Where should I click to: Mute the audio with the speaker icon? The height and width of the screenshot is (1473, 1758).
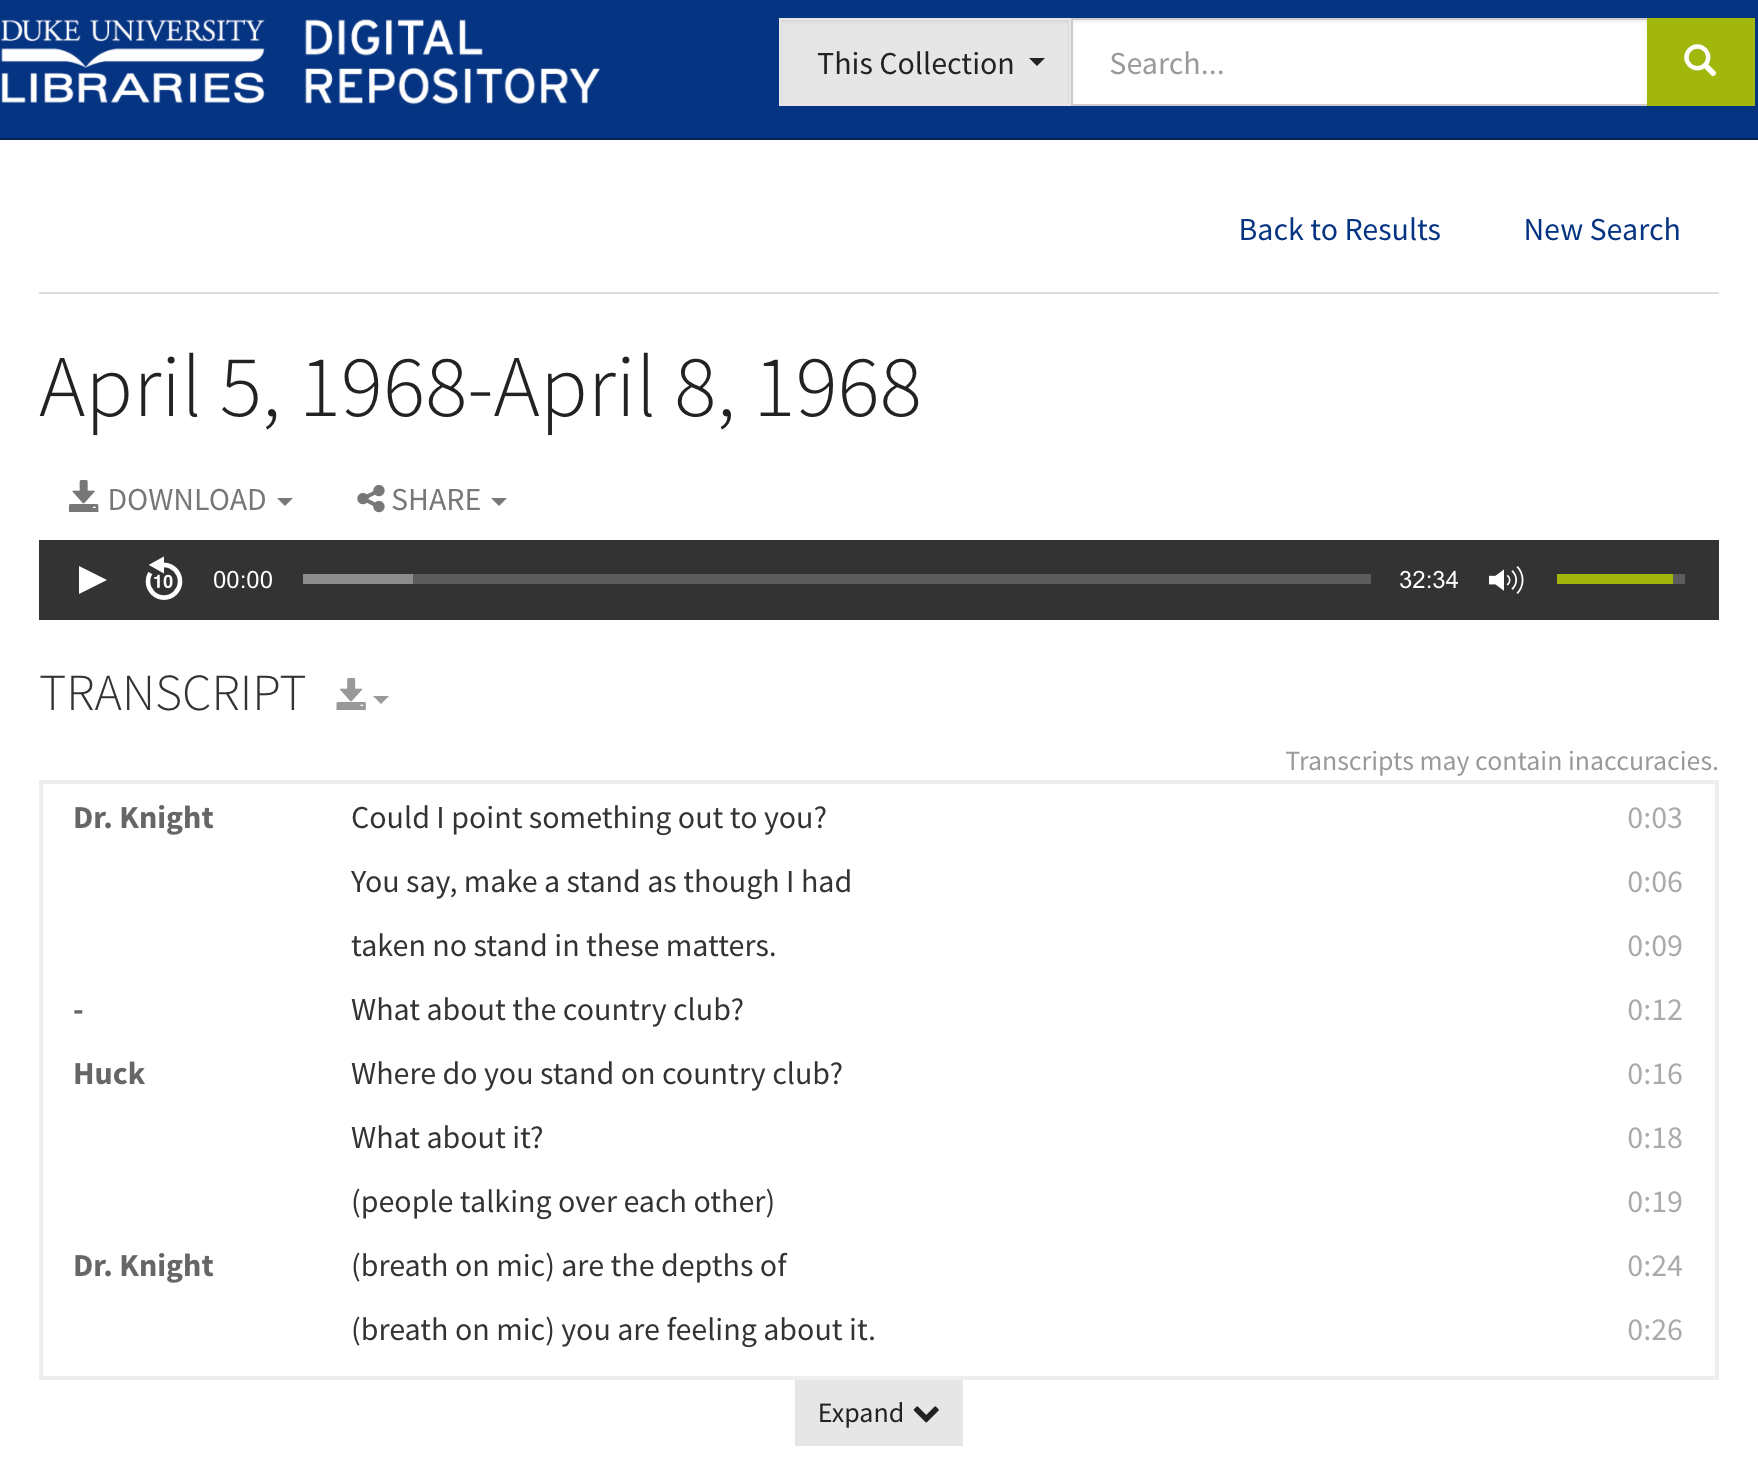1506,580
